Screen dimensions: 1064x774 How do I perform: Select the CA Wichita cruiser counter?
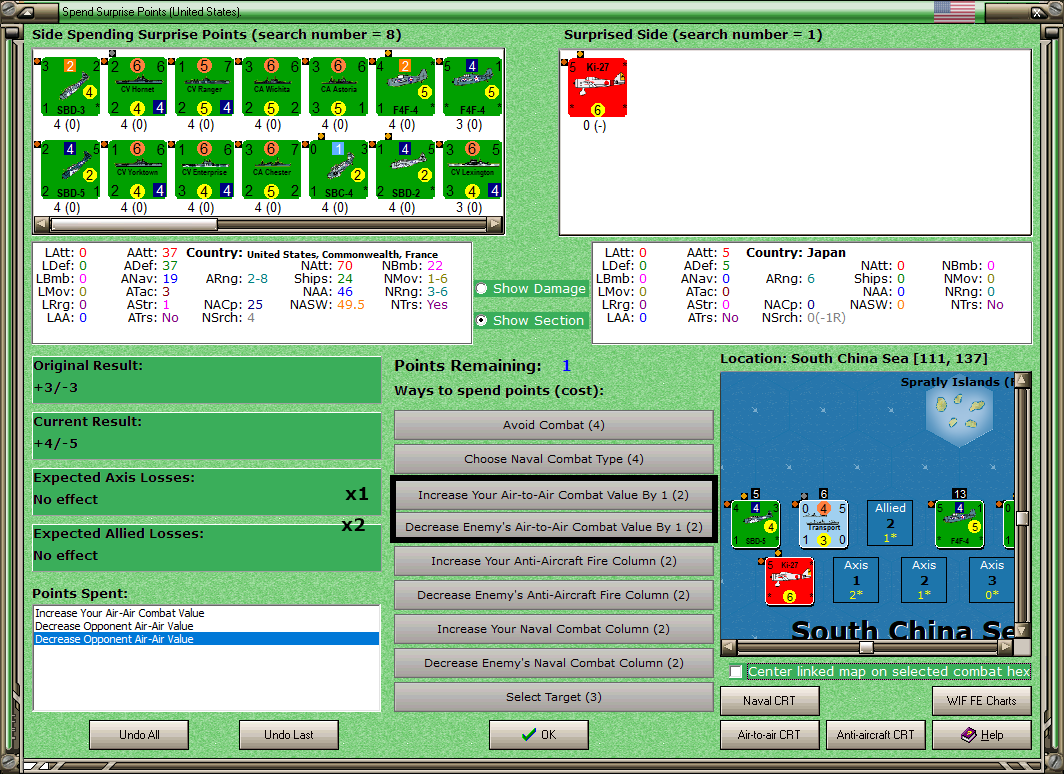[272, 87]
